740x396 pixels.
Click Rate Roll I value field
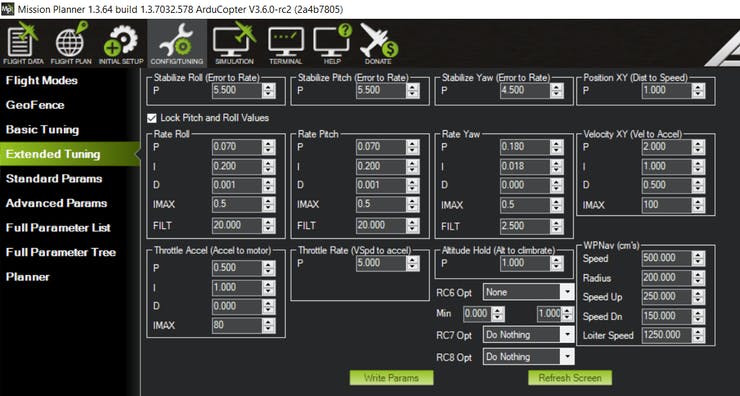pos(237,166)
